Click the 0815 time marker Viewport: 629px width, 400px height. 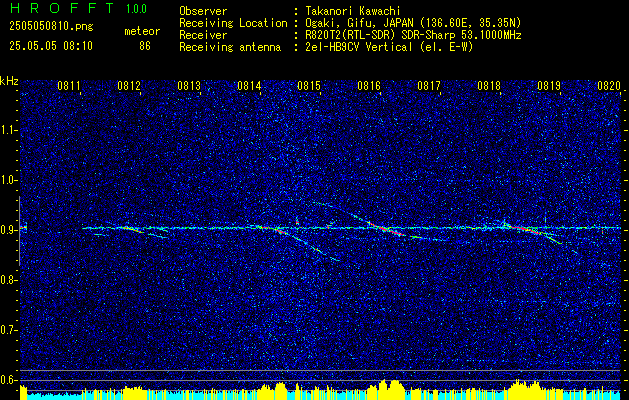pyautogui.click(x=309, y=85)
